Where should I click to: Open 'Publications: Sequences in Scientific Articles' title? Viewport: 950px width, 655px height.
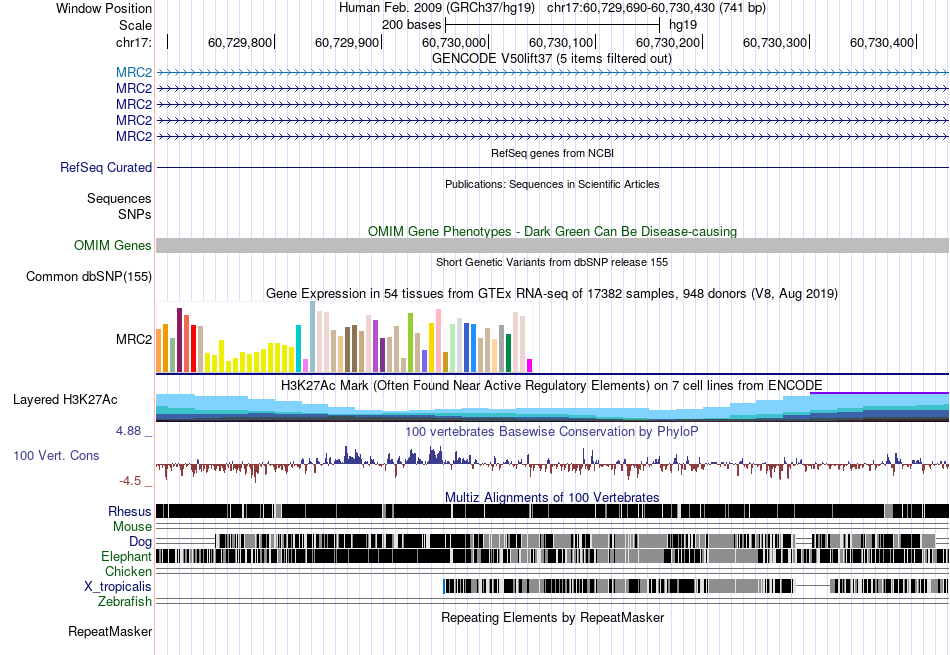[552, 184]
